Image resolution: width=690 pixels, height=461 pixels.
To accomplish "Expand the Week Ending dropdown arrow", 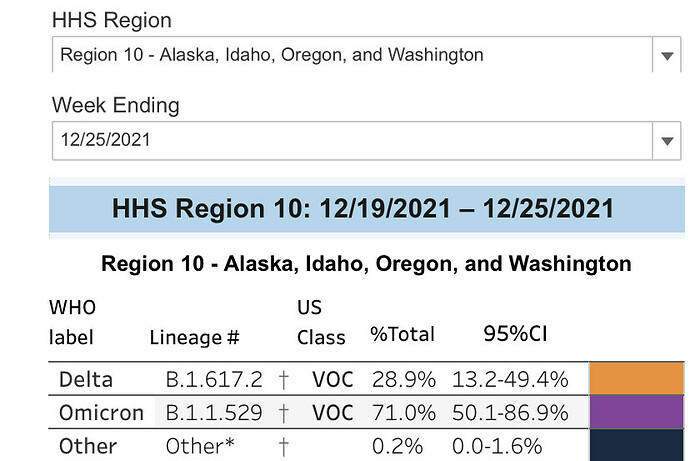I will click(x=666, y=141).
